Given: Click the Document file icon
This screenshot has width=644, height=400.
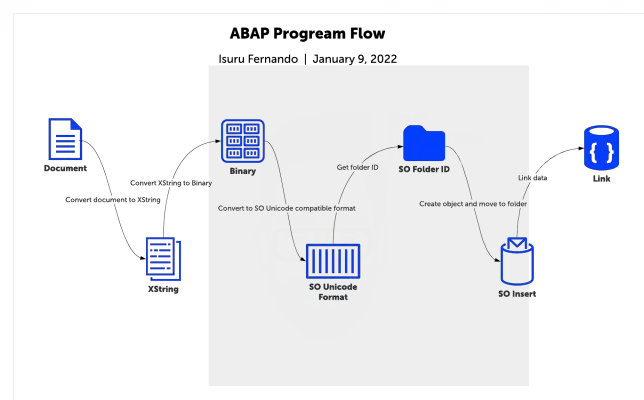Looking at the screenshot, I should pyautogui.click(x=65, y=137).
